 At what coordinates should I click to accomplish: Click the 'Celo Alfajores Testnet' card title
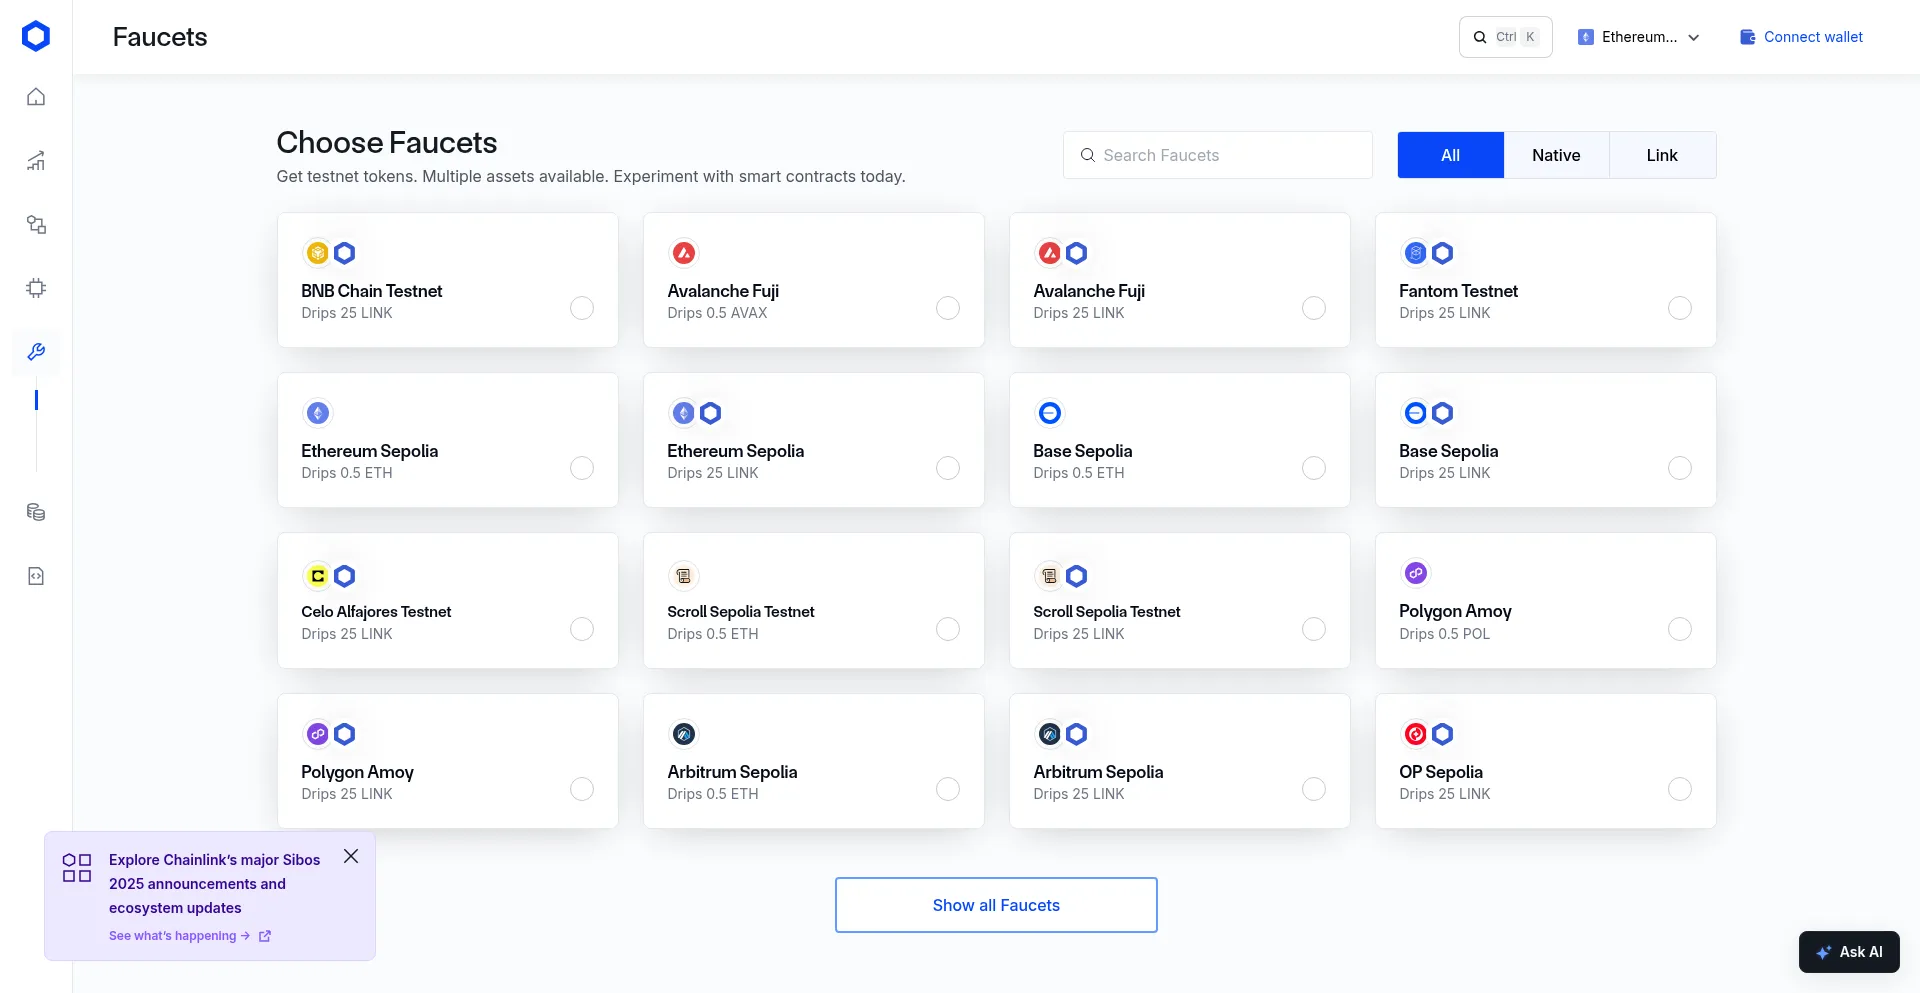[x=376, y=612]
